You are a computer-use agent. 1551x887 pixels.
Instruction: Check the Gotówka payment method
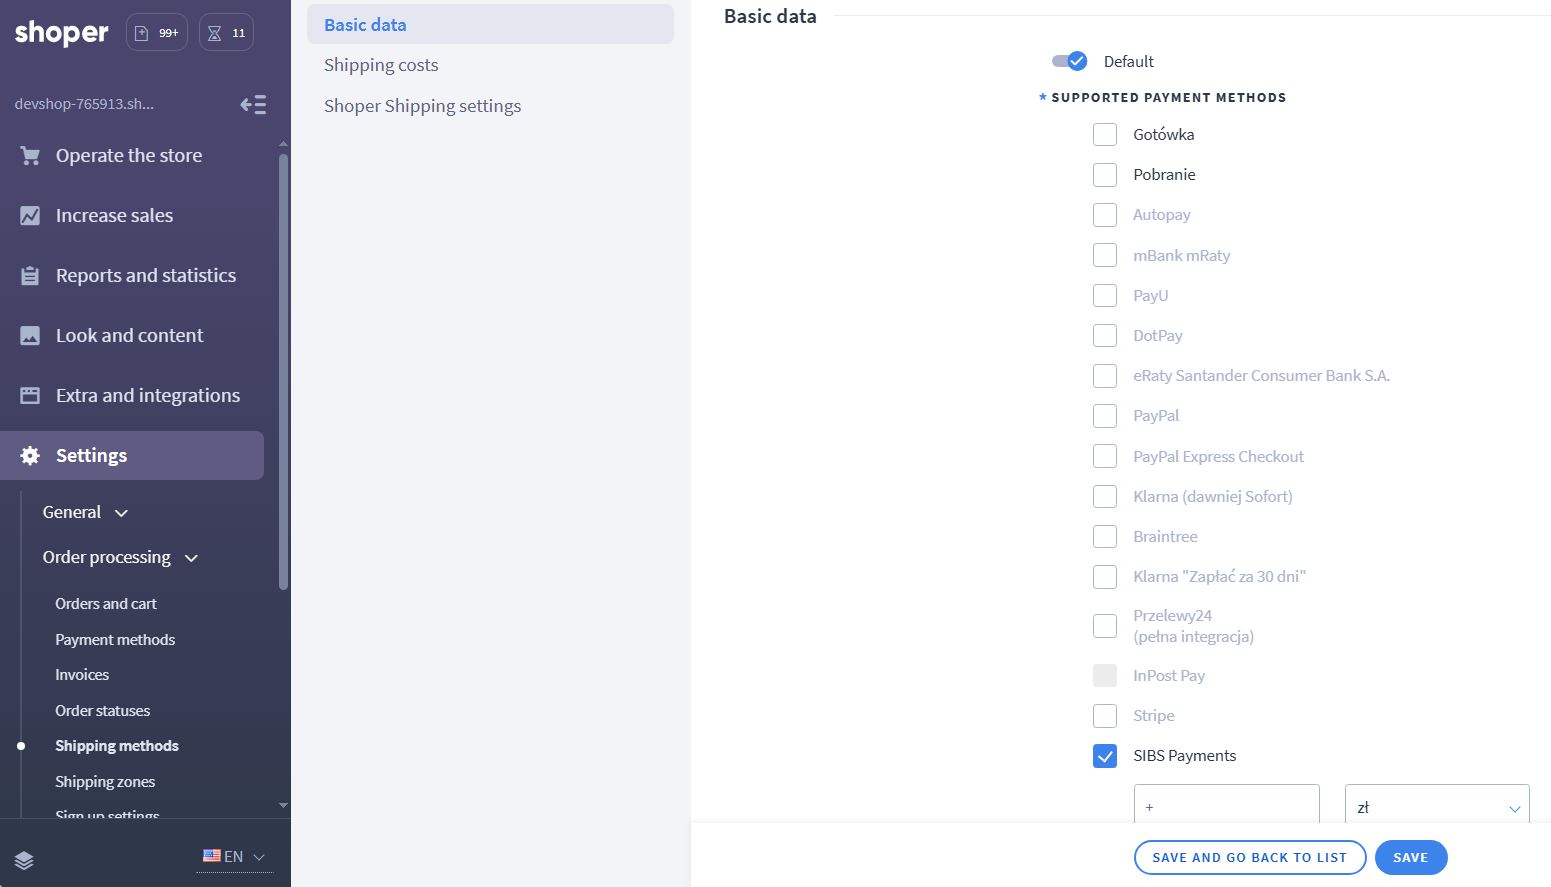click(1105, 135)
